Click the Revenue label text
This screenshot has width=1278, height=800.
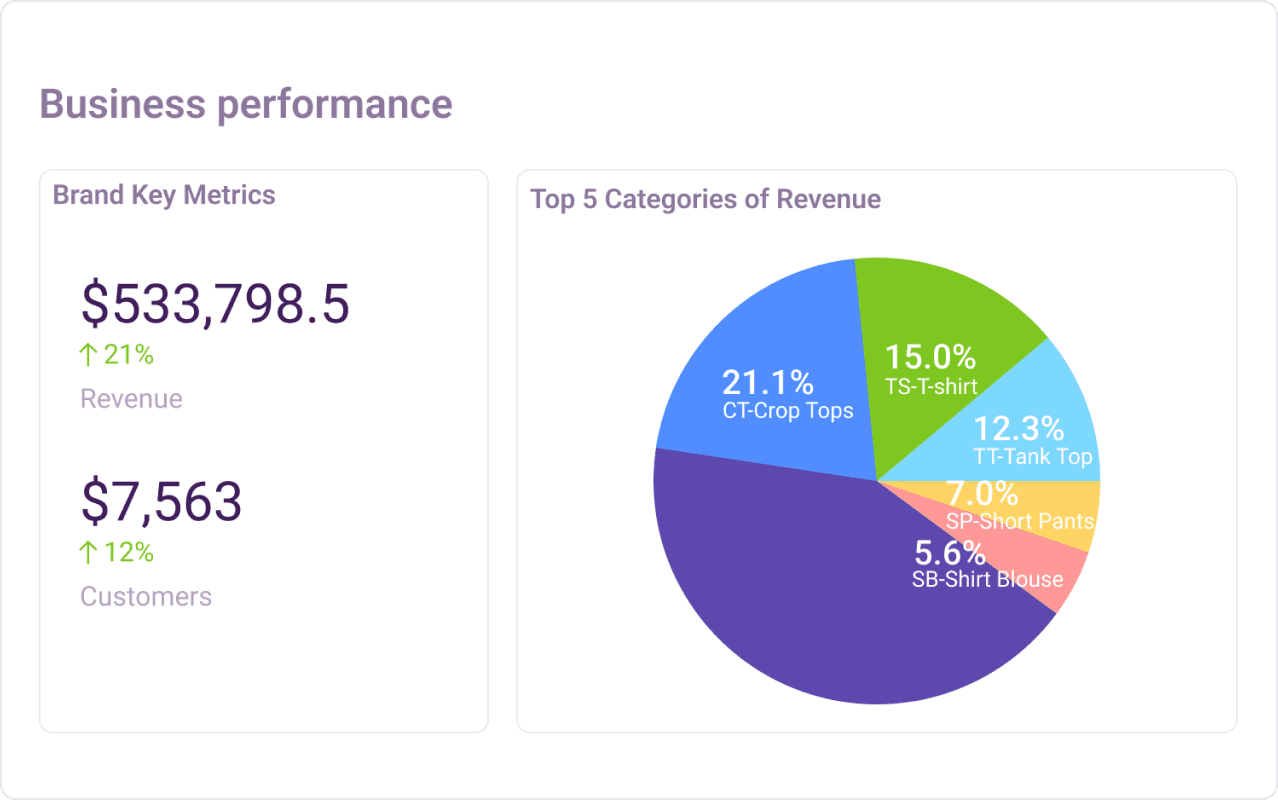[x=131, y=398]
